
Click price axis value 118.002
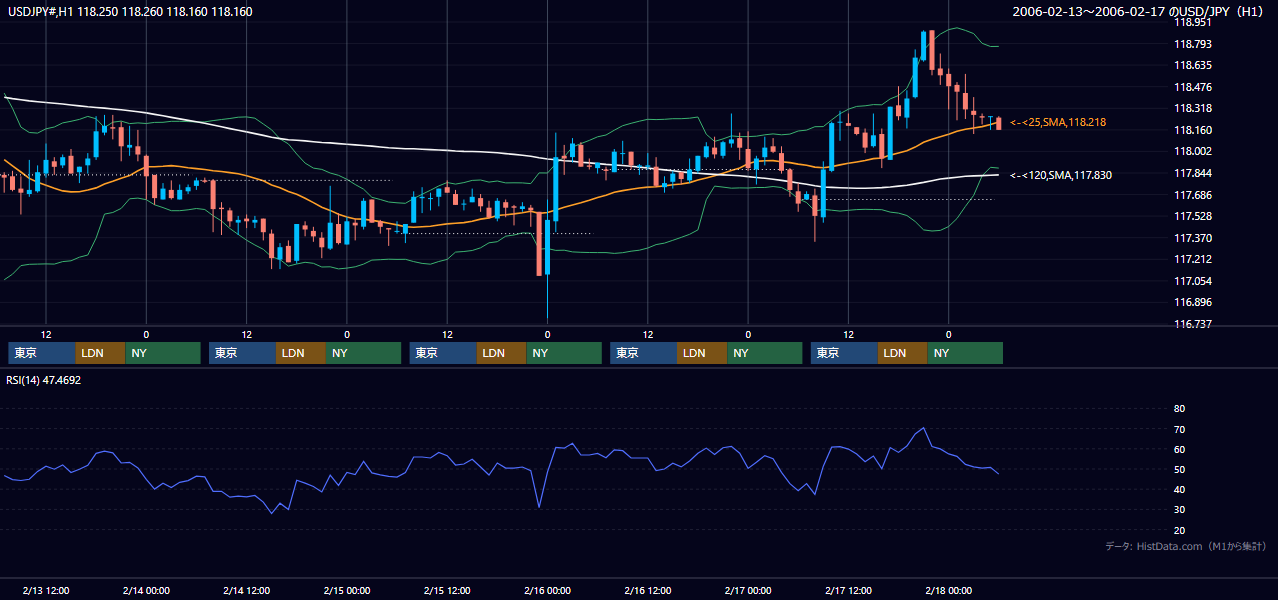[1192, 151]
